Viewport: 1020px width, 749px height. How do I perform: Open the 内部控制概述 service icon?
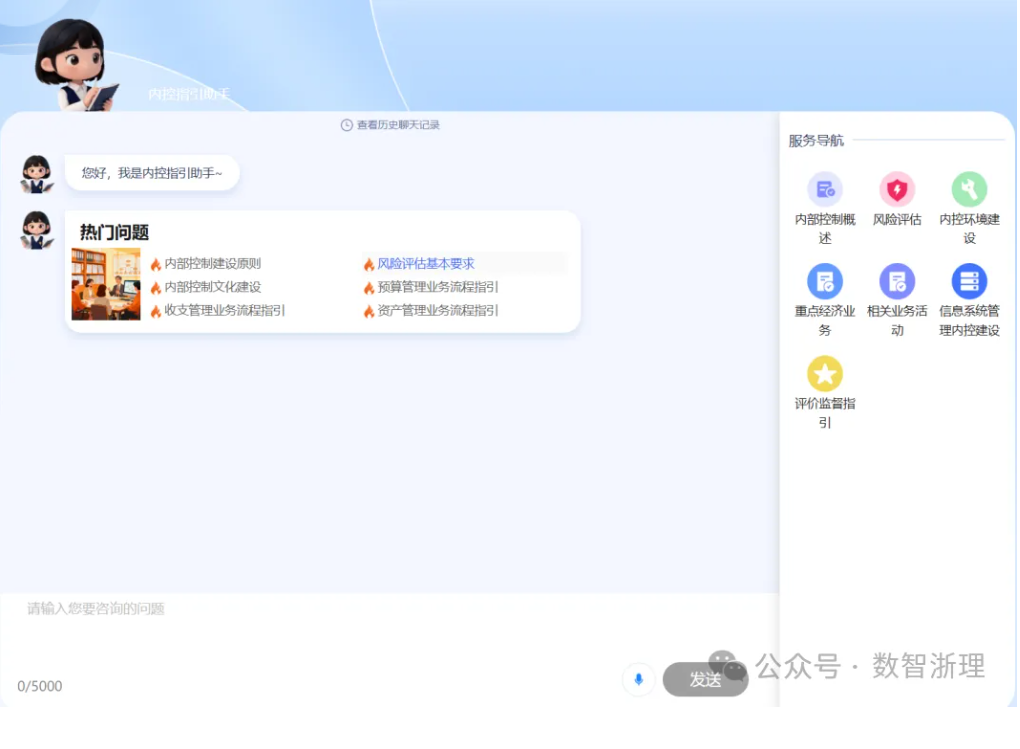tap(825, 190)
